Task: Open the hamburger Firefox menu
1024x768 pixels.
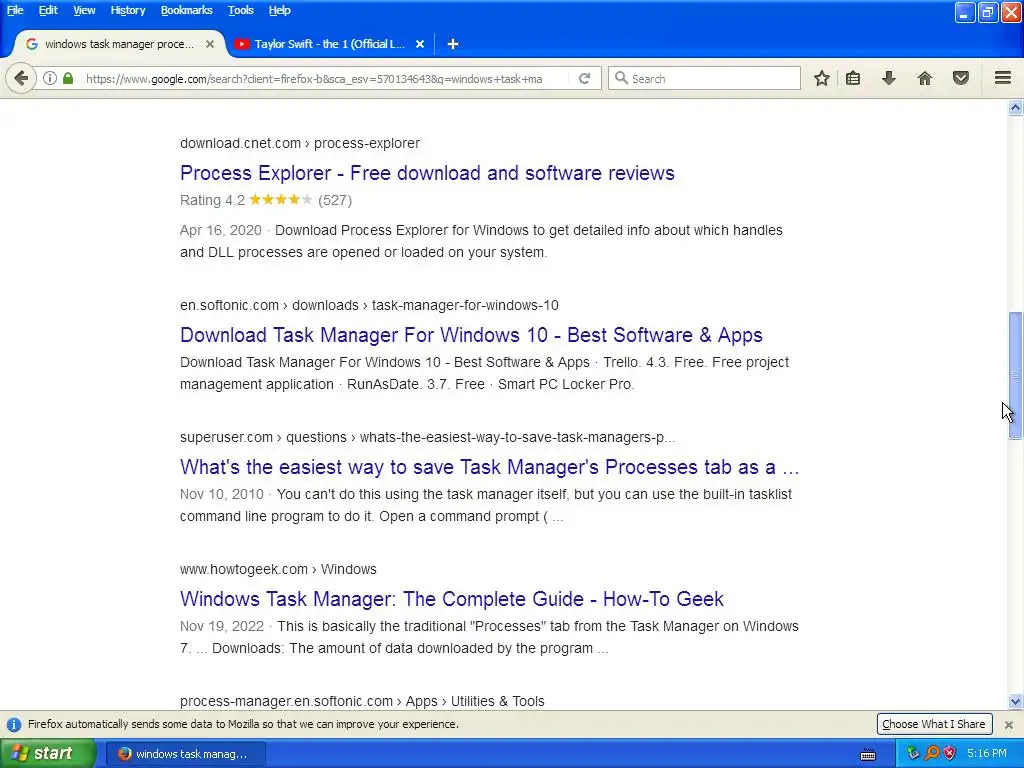Action: pyautogui.click(x=1003, y=78)
